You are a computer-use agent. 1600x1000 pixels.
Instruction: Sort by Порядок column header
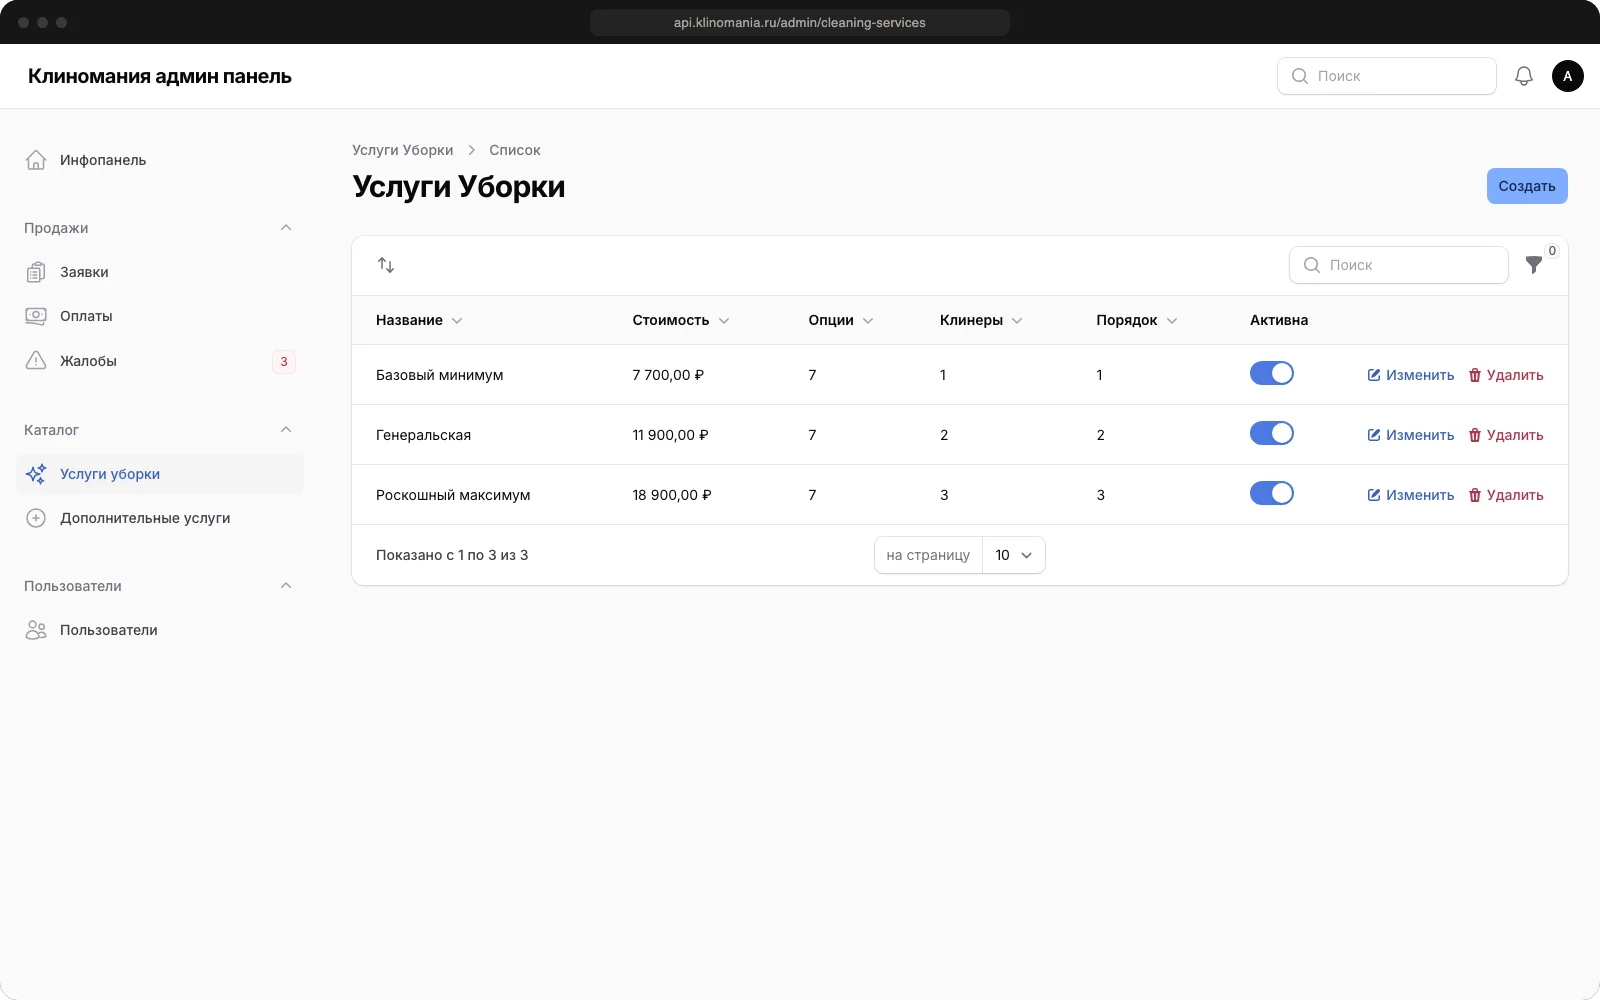click(x=1137, y=320)
